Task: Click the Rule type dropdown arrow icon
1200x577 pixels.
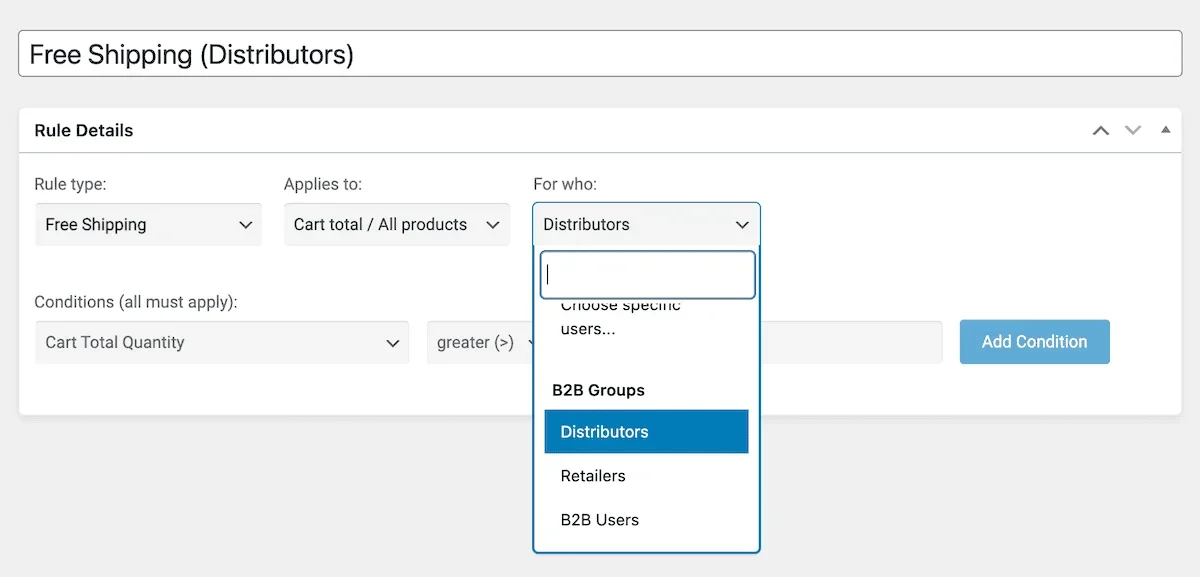Action: pos(247,224)
